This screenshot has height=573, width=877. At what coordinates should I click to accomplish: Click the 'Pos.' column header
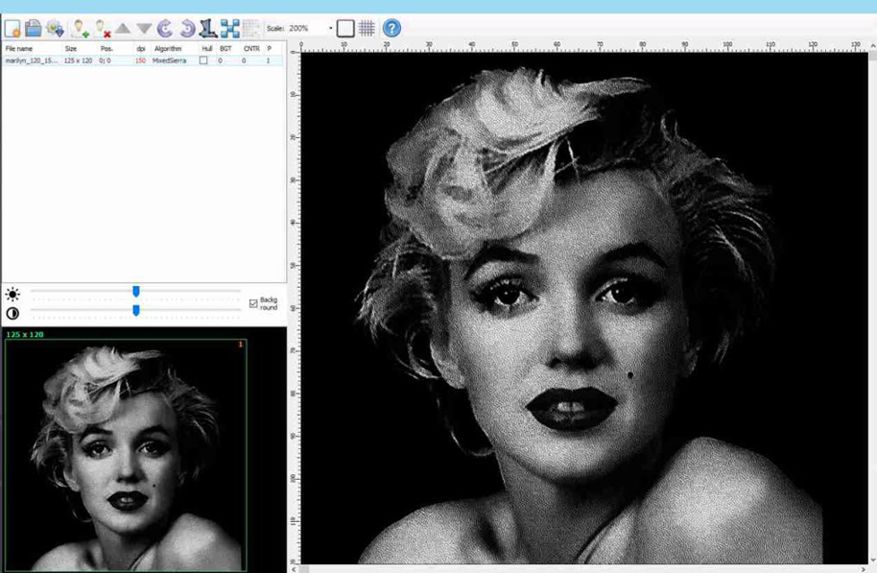coord(106,49)
